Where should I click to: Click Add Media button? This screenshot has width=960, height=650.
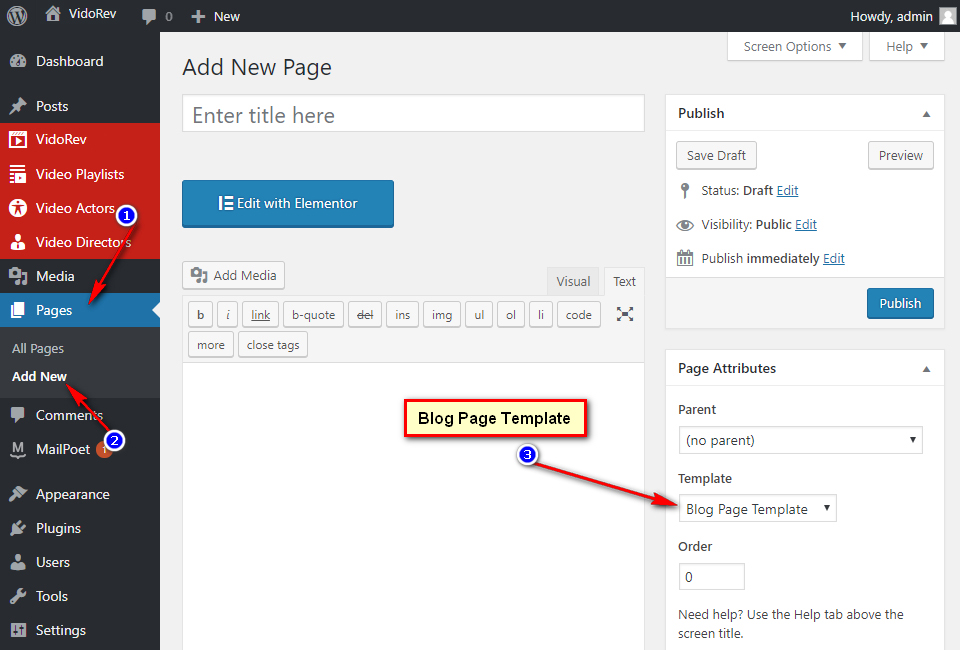pos(234,275)
